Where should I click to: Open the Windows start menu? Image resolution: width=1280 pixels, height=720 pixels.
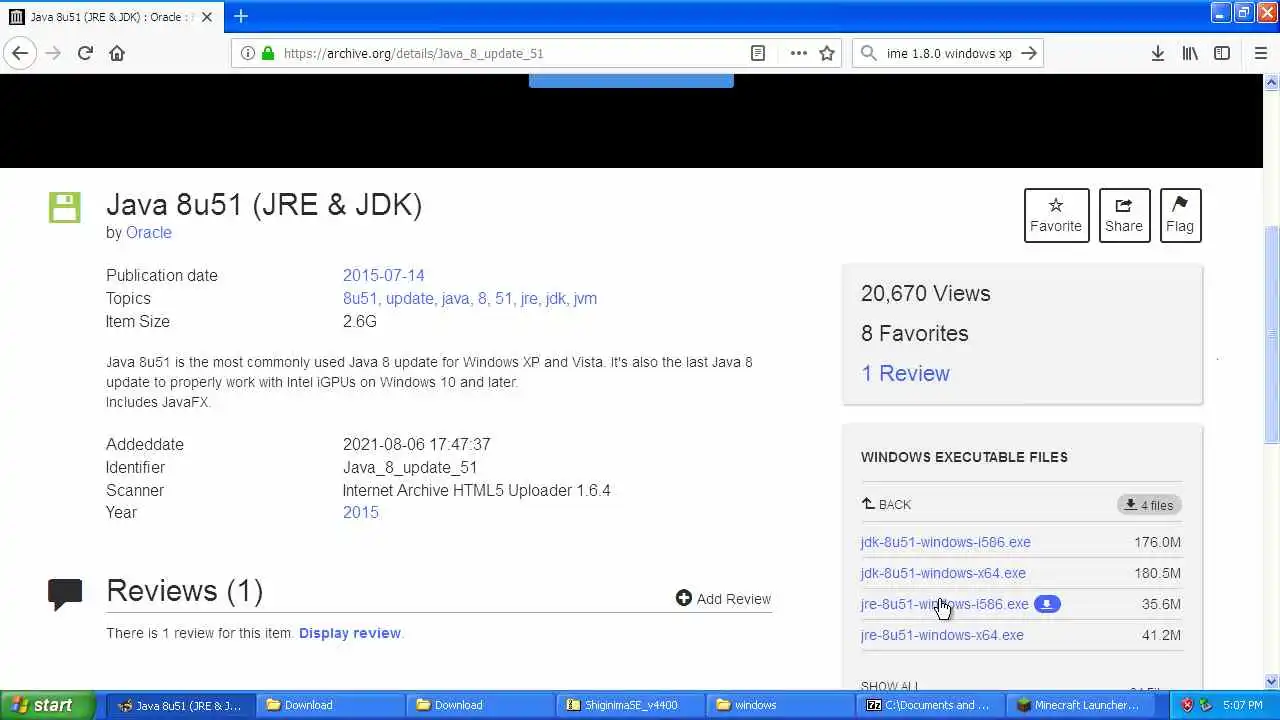coord(48,705)
